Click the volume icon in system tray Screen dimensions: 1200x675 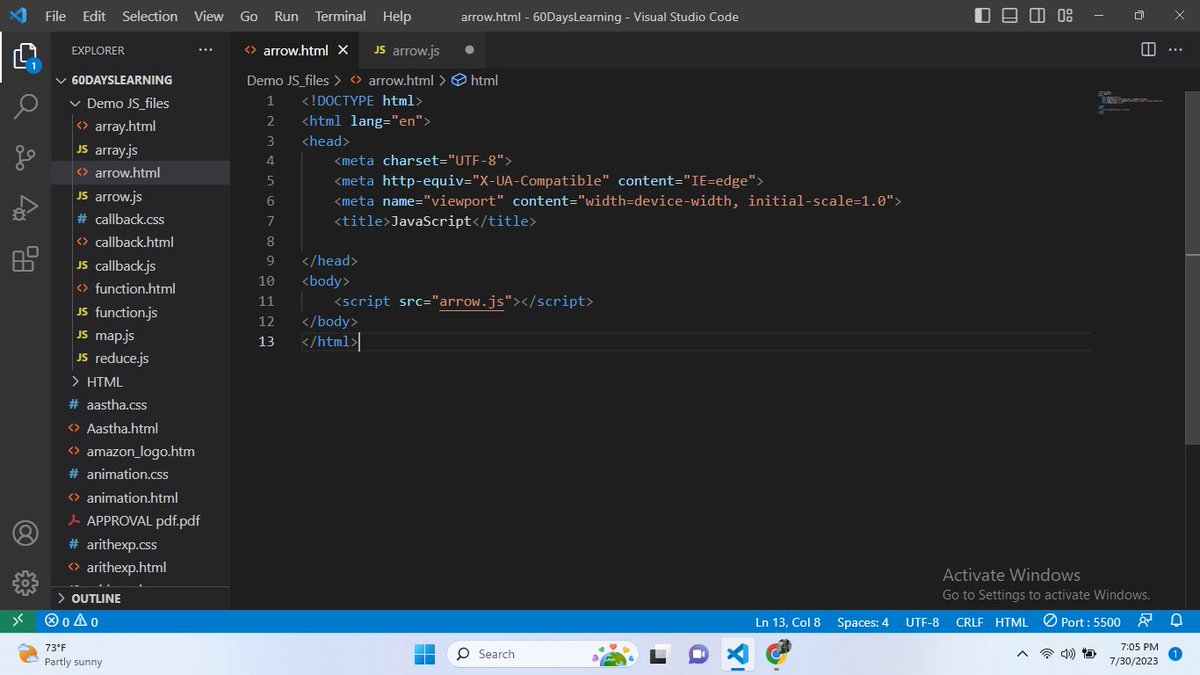tap(1067, 654)
